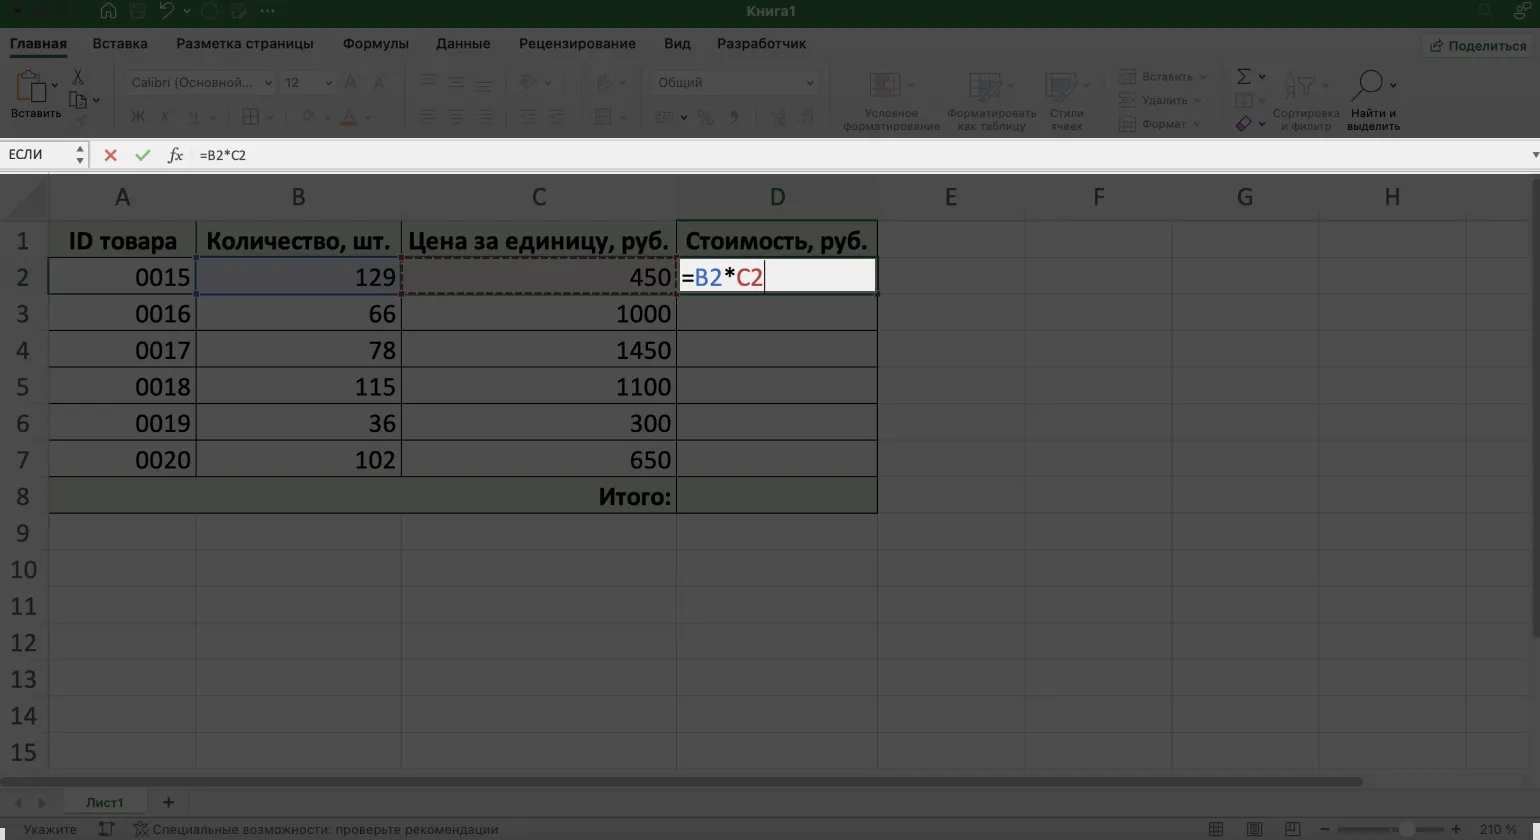Switch to the Данные ribbon tab
Image resolution: width=1540 pixels, height=840 pixels.
(463, 44)
